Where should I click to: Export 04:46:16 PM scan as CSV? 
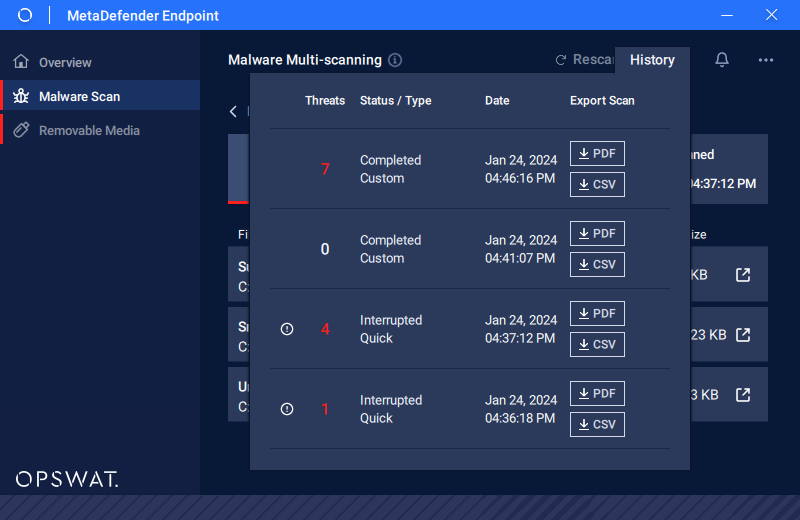597,184
